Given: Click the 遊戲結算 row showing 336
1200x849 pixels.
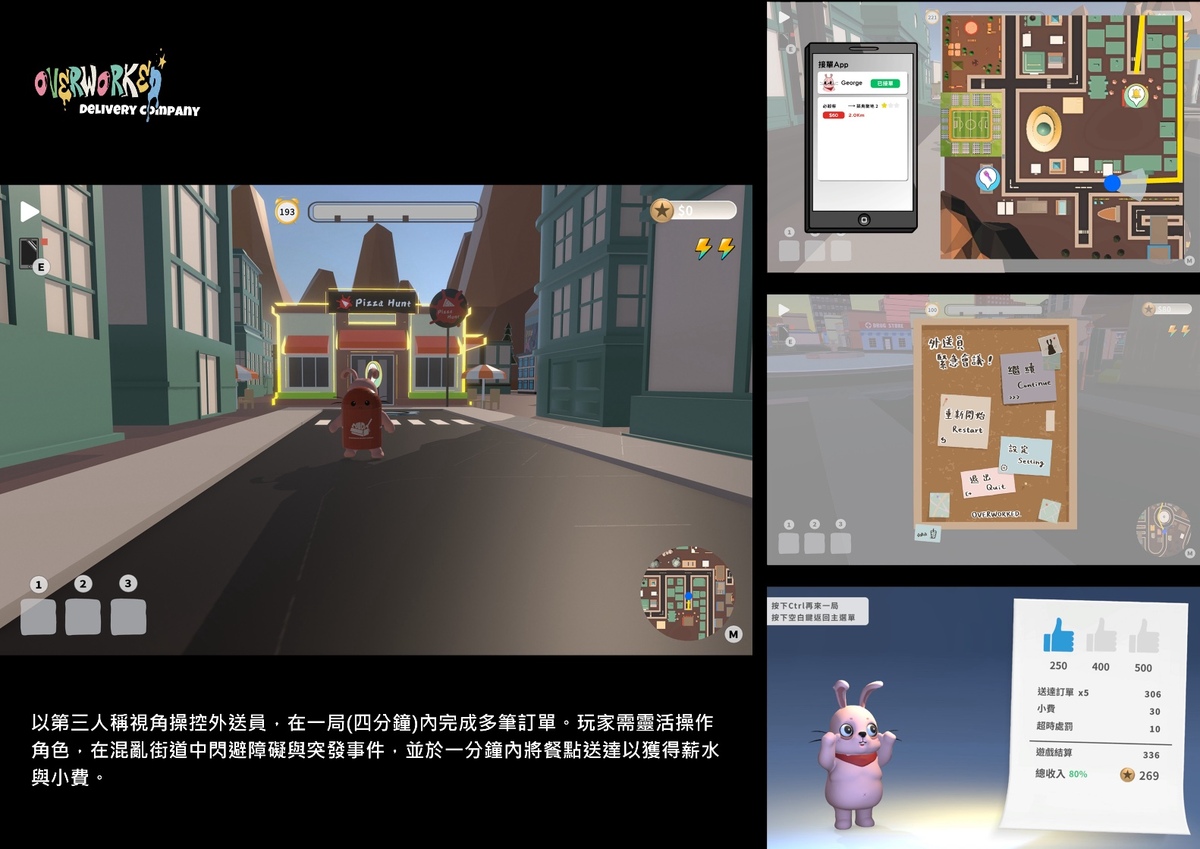Looking at the screenshot, I should [1098, 754].
